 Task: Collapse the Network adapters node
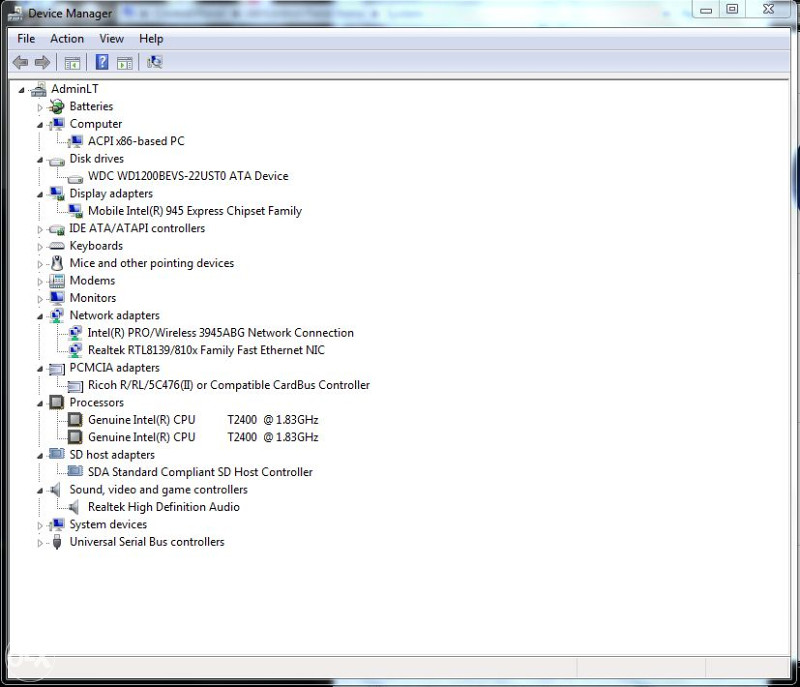tap(40, 316)
